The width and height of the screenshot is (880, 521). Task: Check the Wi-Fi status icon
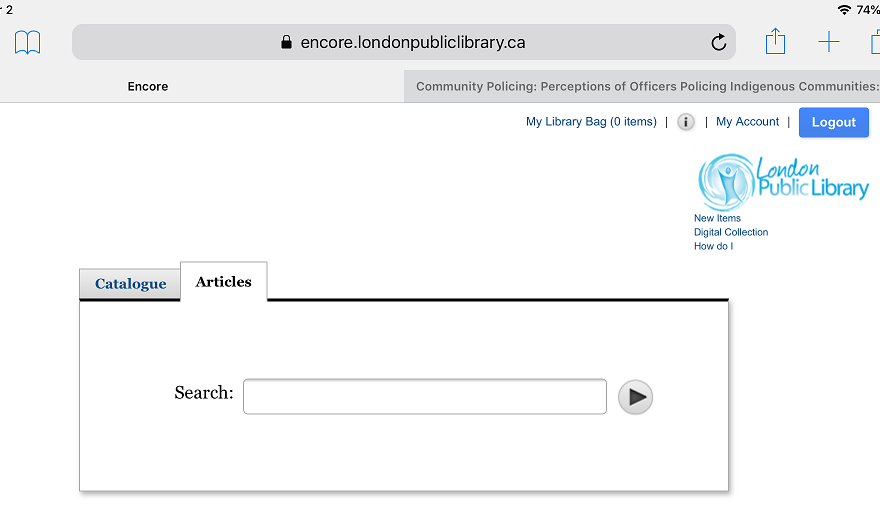pos(844,10)
